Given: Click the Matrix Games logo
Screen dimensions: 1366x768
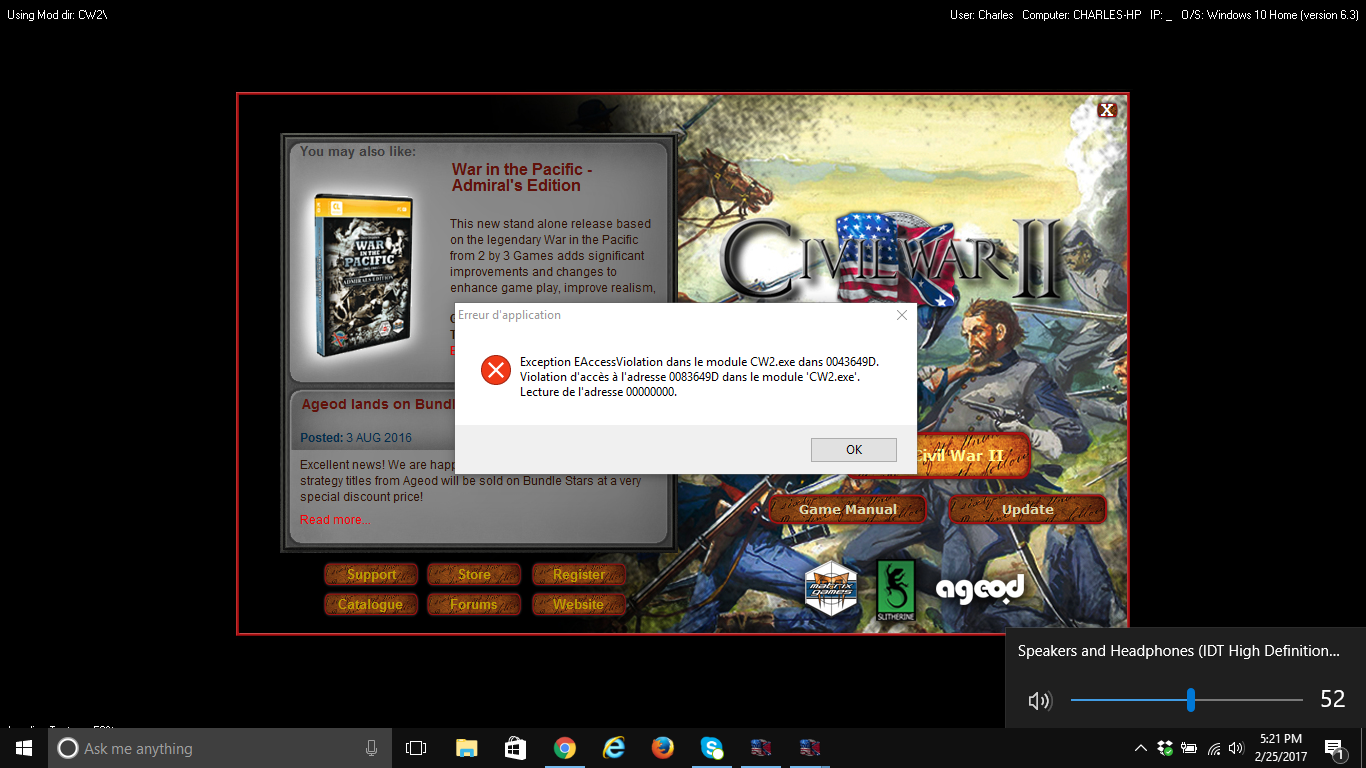Looking at the screenshot, I should tap(831, 587).
